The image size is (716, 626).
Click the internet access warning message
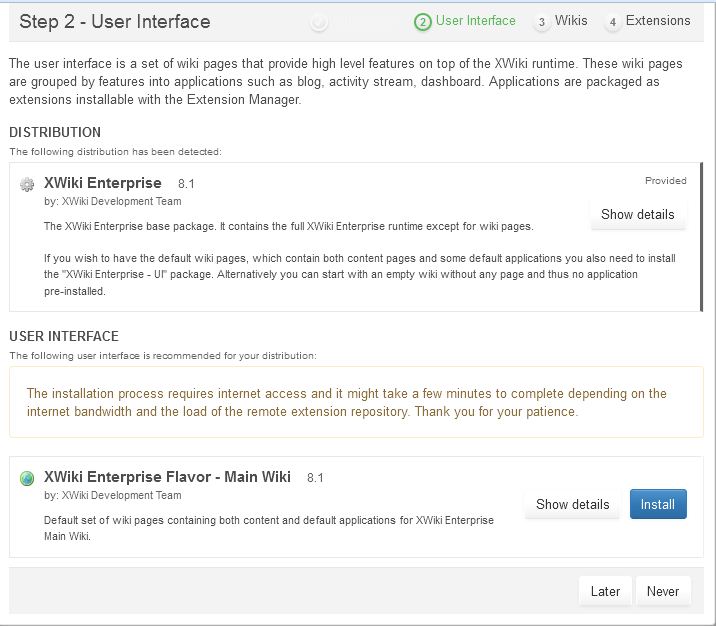[356, 402]
